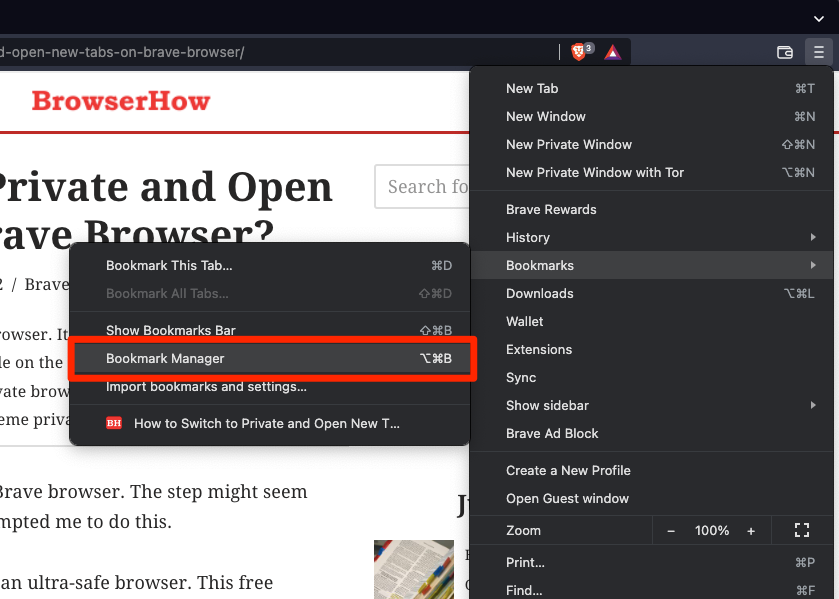This screenshot has height=599, width=839.
Task: Expand the History submenu
Action: pyautogui.click(x=528, y=237)
